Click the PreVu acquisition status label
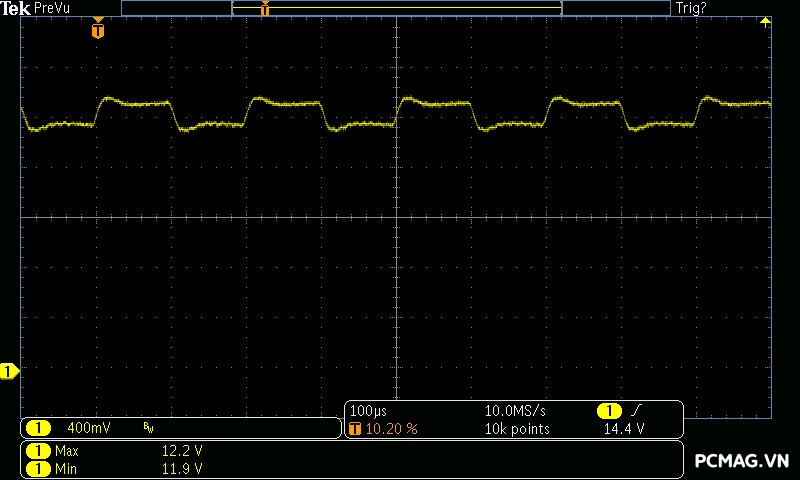This screenshot has width=800, height=480. point(52,8)
